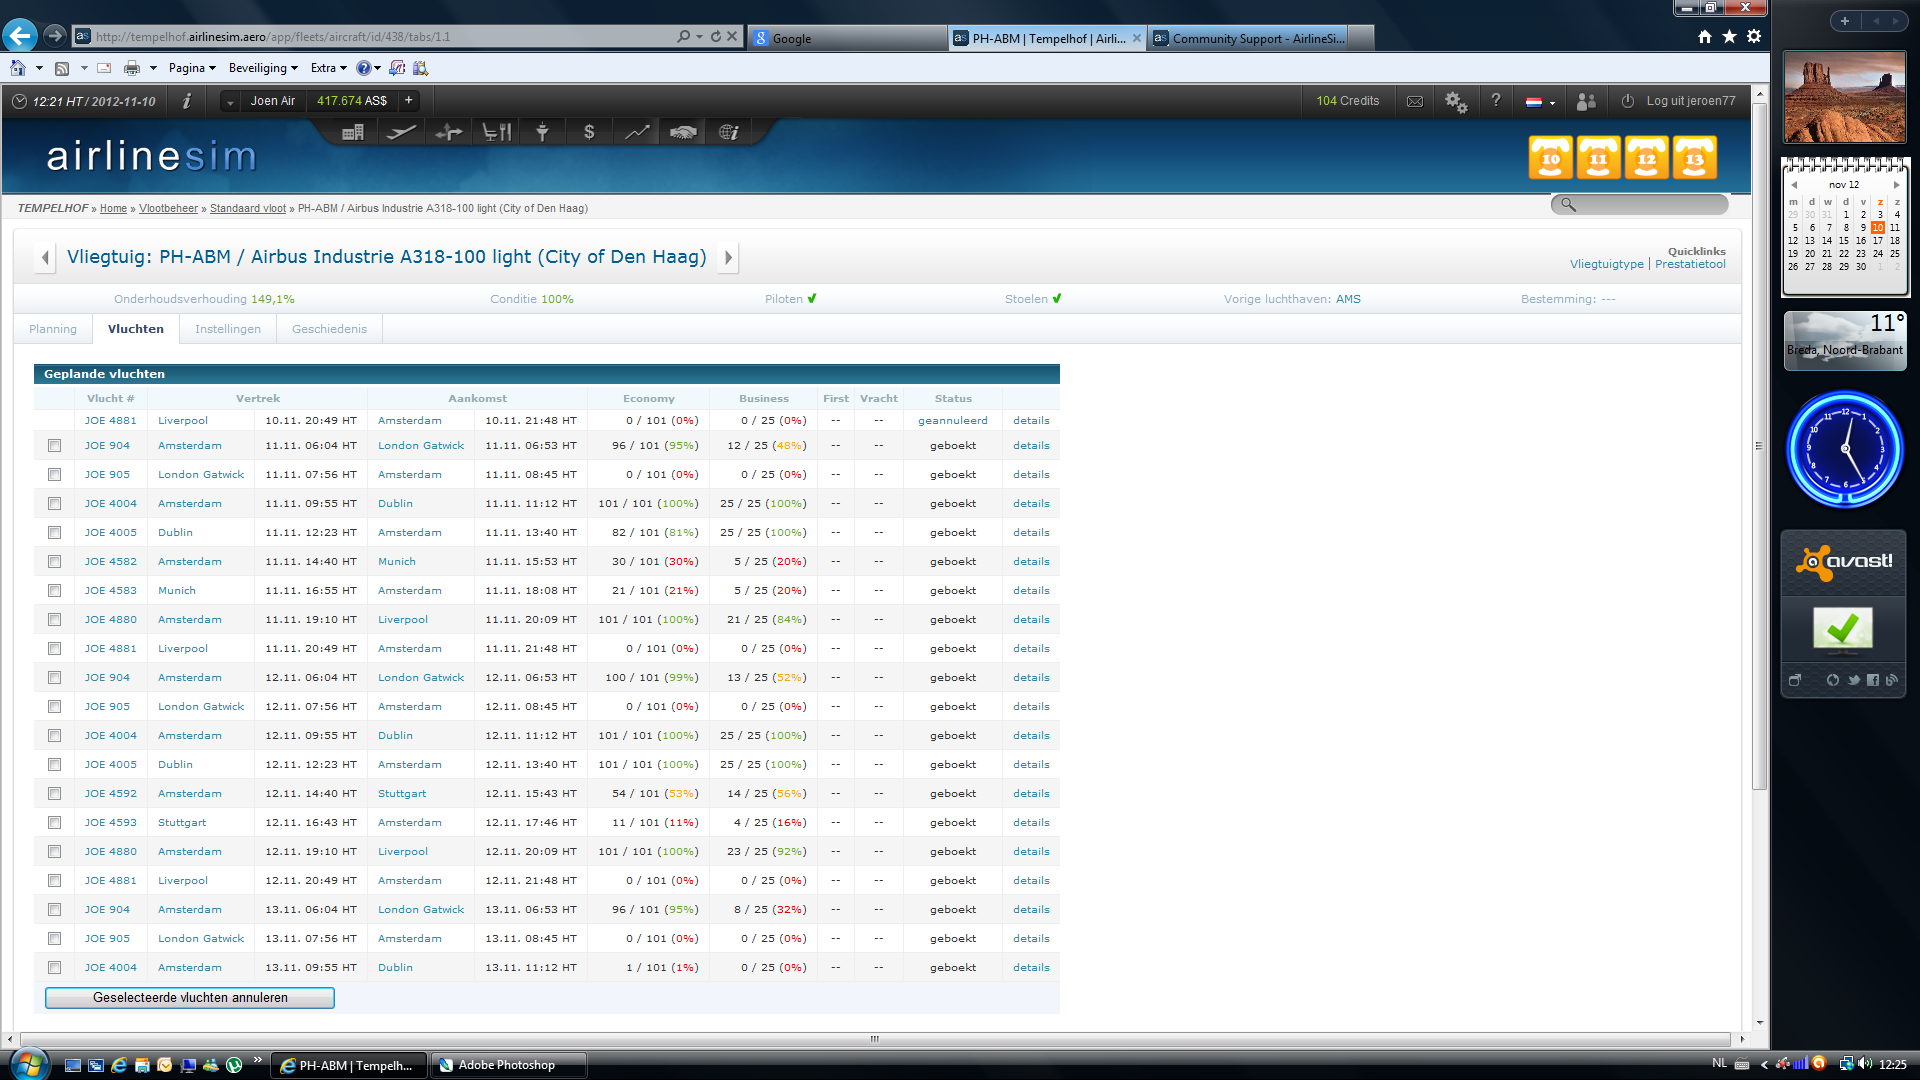Screen dimensions: 1920x1080
Task: Switch to the Google browser tab
Action: 846,38
